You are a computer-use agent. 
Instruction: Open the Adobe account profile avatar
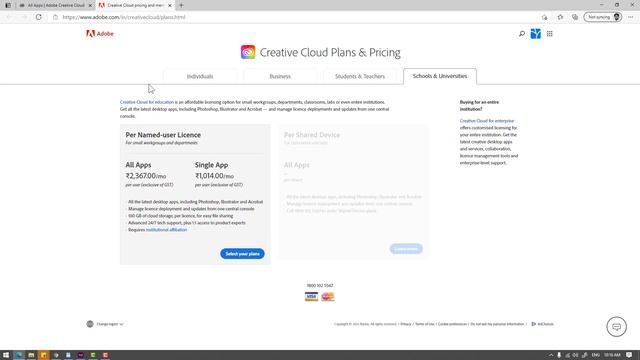pos(536,34)
